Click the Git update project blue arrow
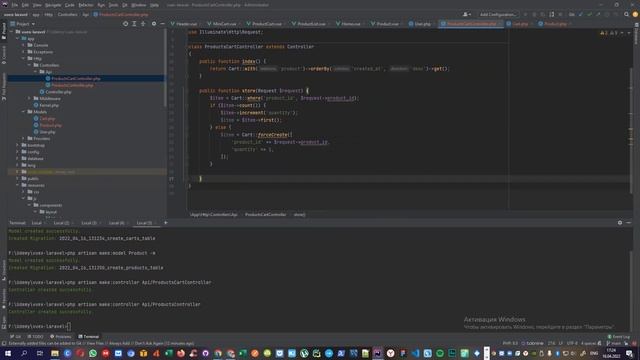The height and width of the screenshot is (360, 640). point(581,14)
